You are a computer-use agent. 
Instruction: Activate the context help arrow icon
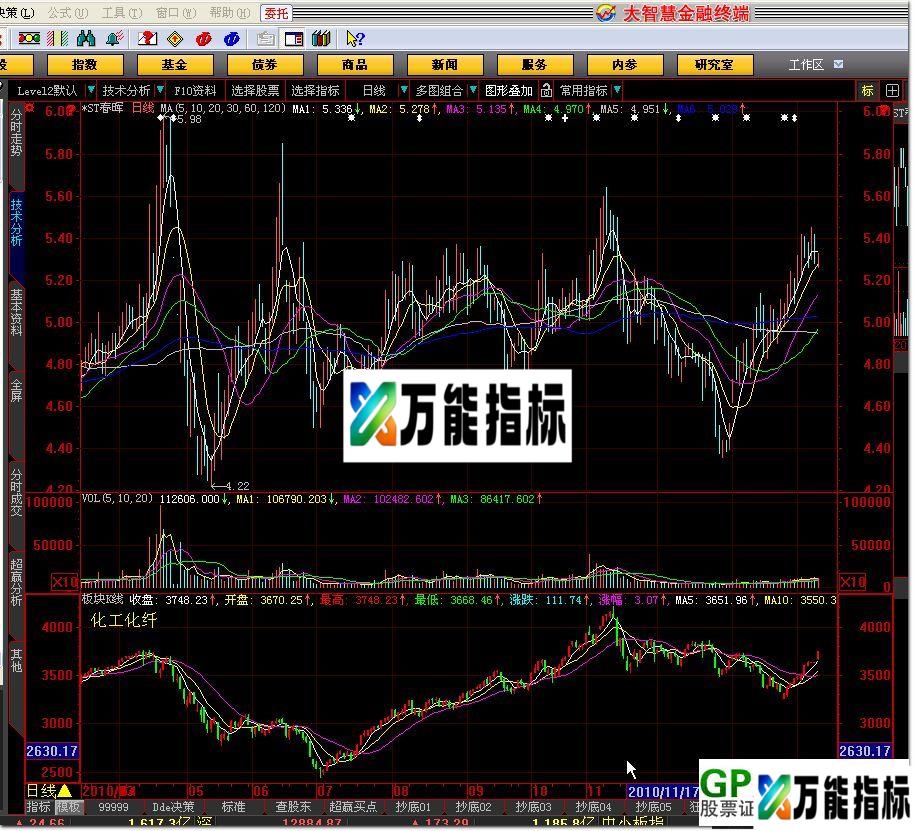[352, 38]
